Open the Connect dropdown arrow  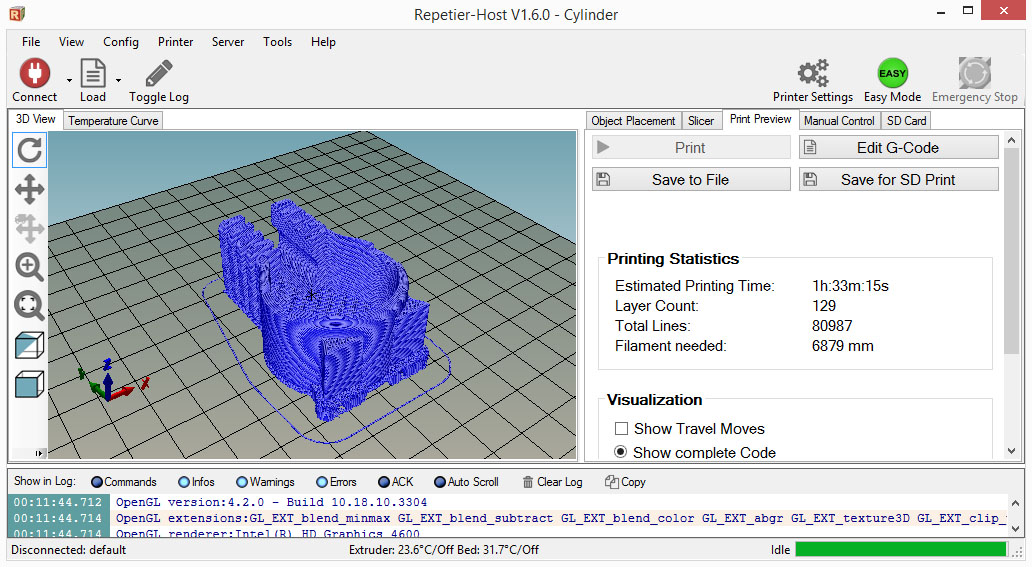[69, 80]
